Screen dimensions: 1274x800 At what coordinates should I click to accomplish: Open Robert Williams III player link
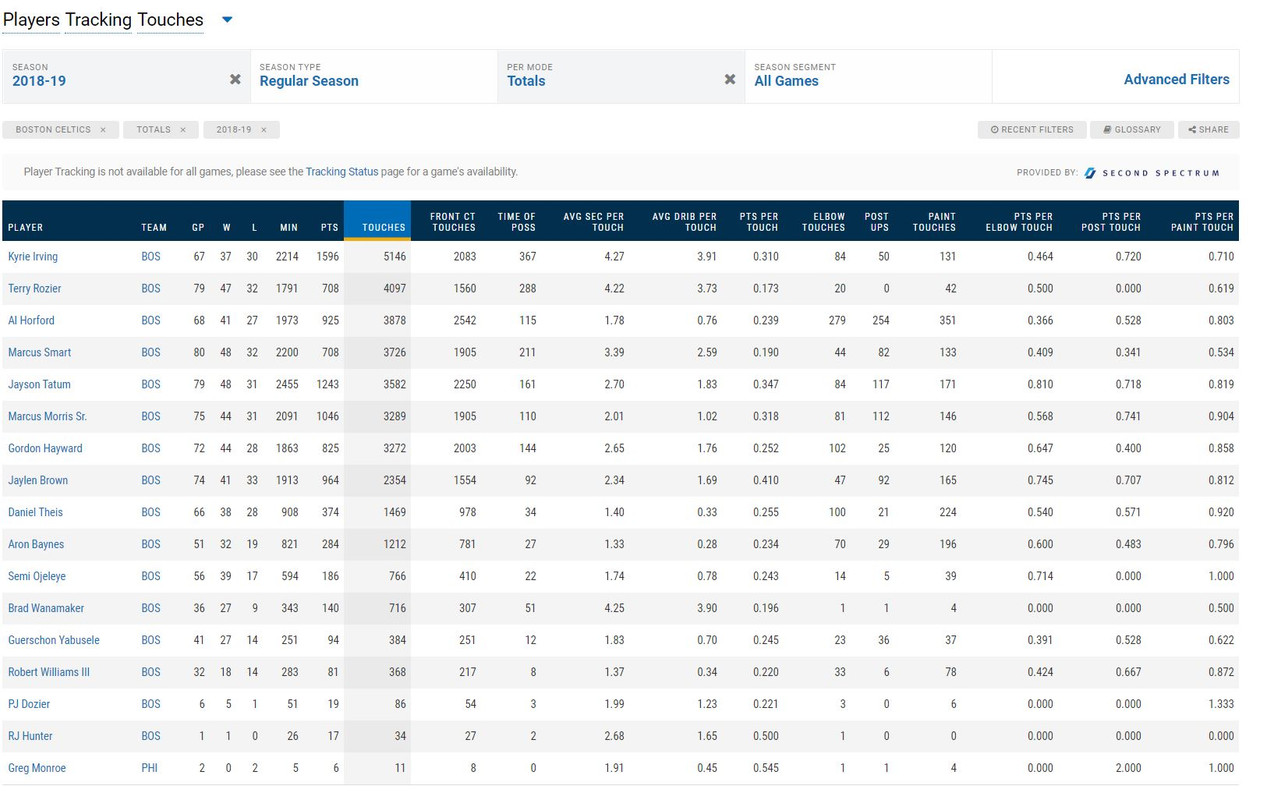(x=49, y=673)
